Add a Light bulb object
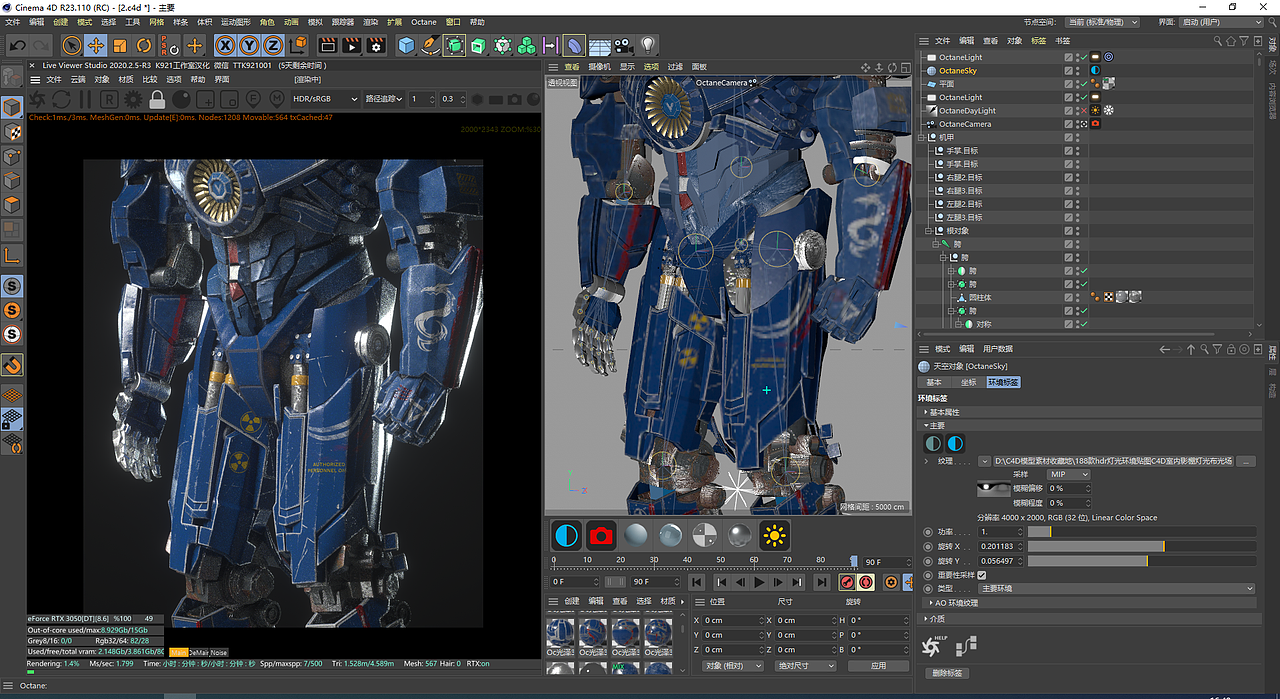Screen dimensions: 1280x699 648,45
